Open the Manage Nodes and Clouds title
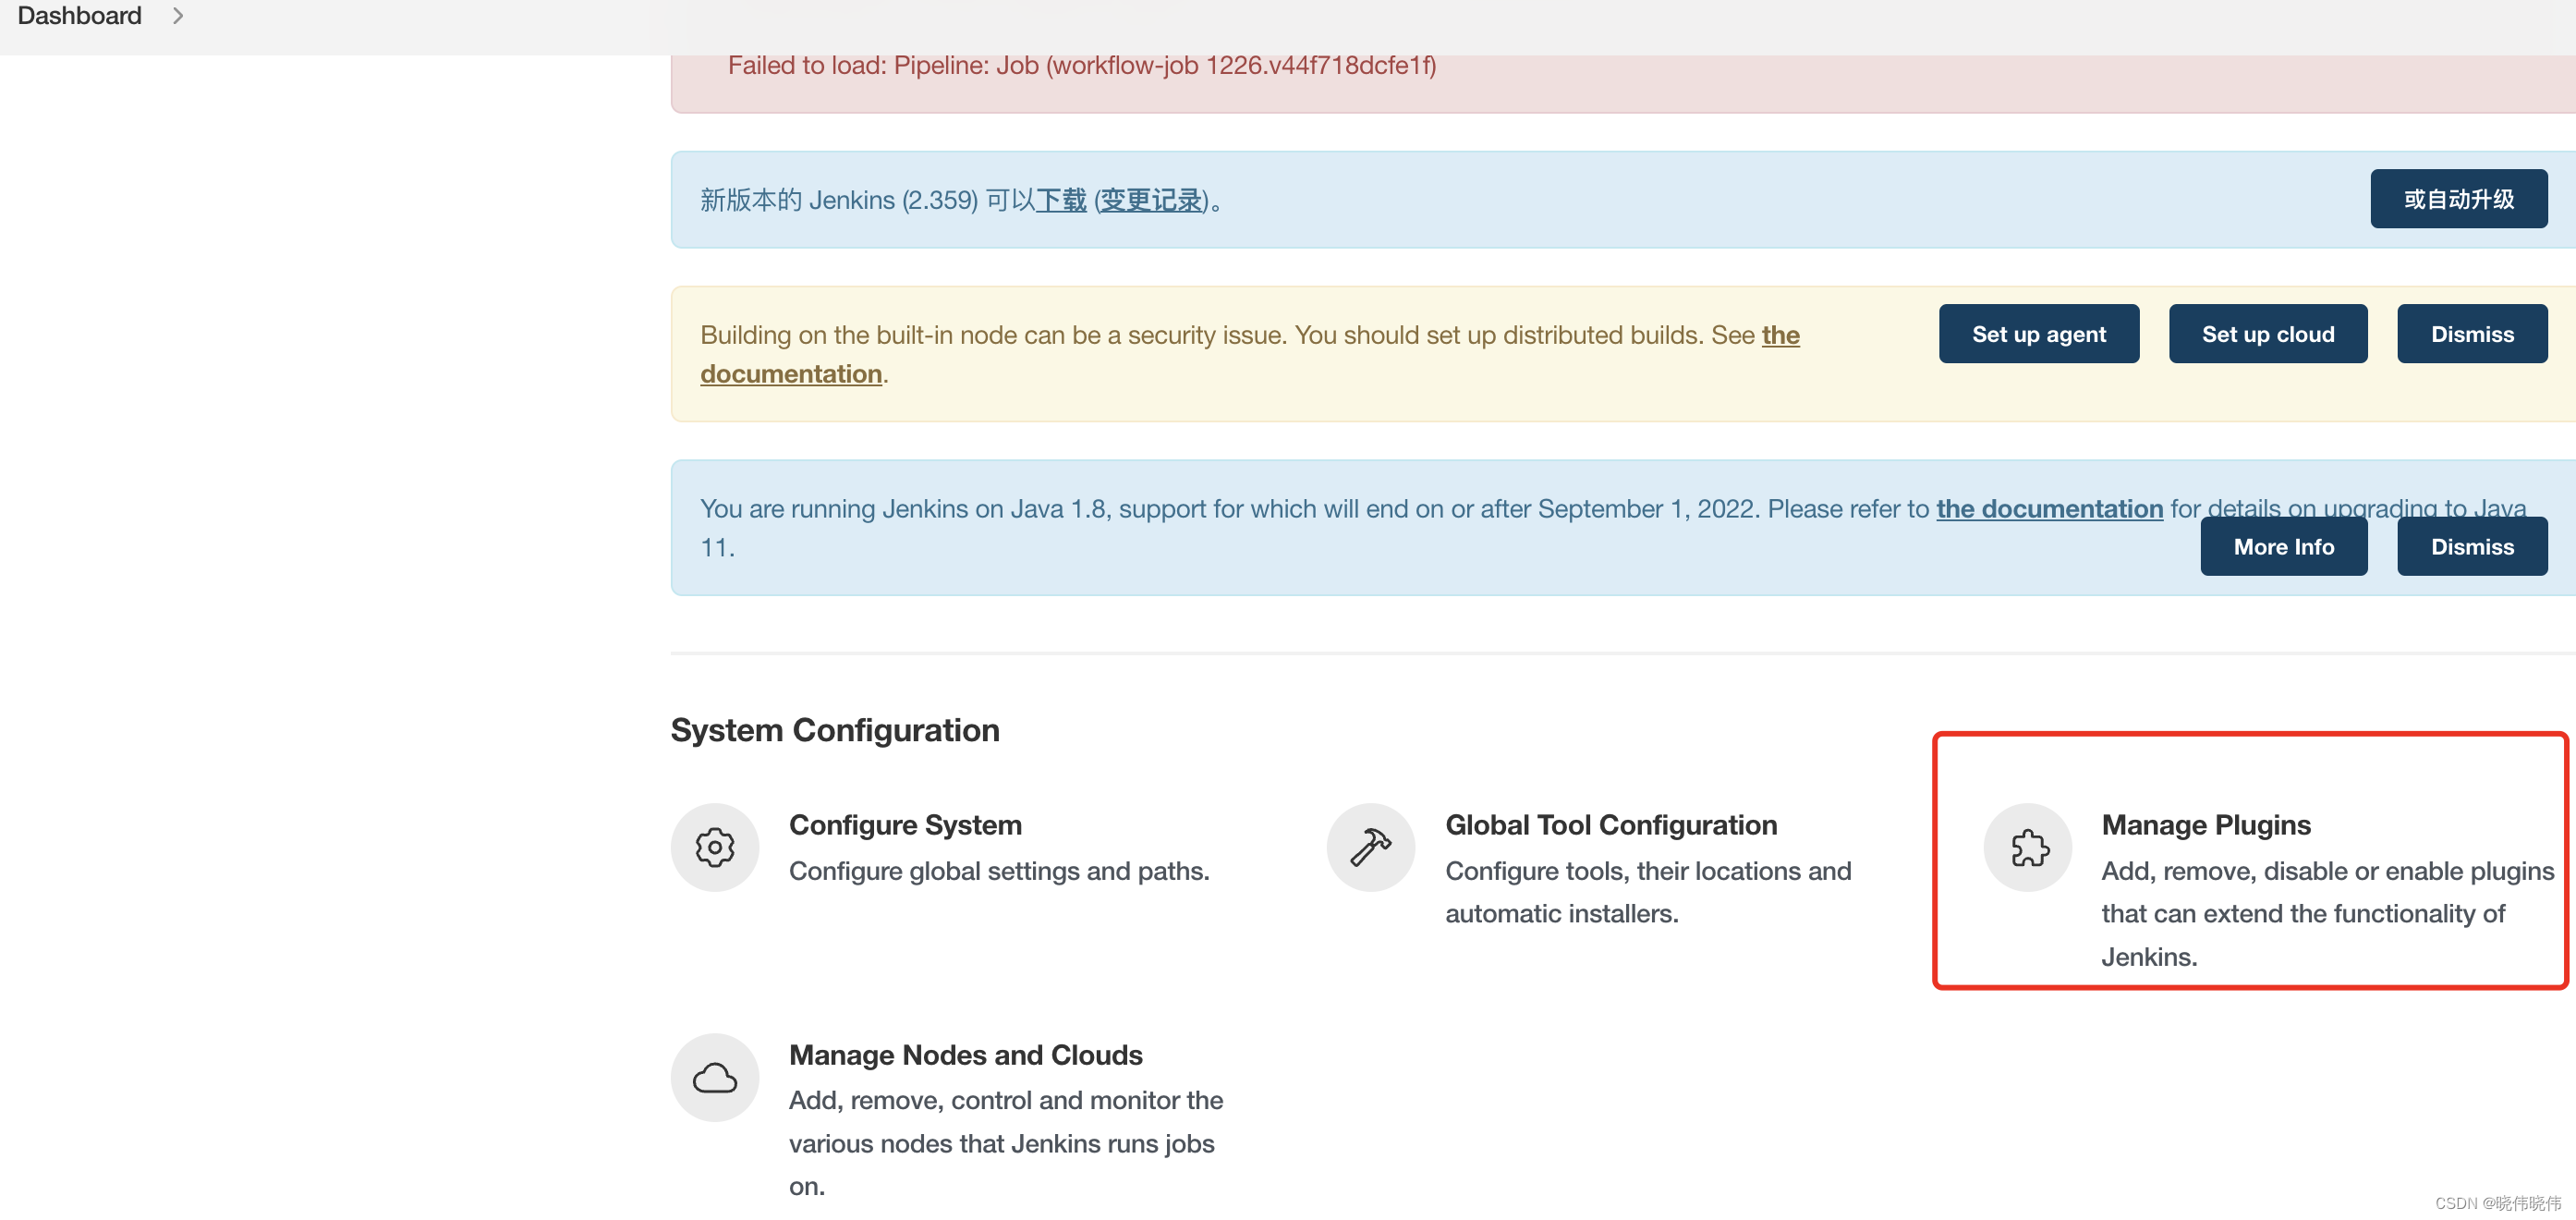This screenshot has width=2576, height=1220. pos(965,1054)
